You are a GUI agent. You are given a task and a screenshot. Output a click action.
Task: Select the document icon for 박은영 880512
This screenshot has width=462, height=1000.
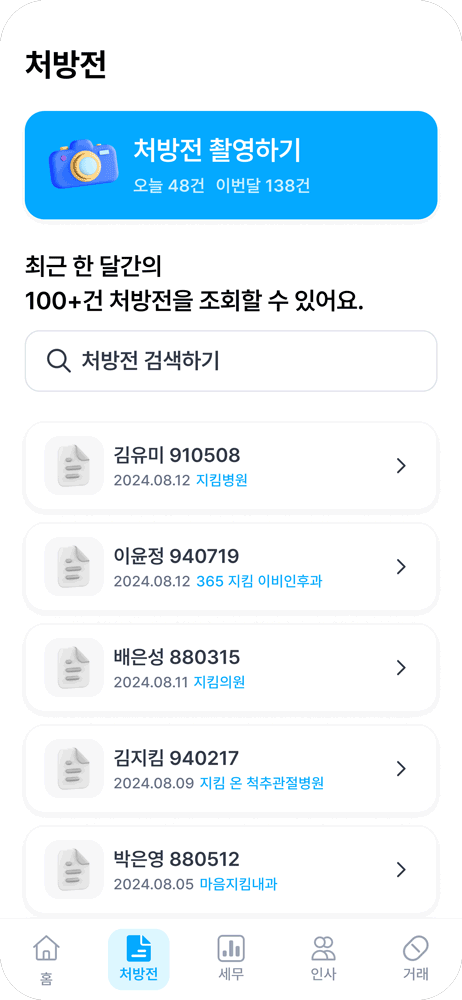(x=74, y=869)
